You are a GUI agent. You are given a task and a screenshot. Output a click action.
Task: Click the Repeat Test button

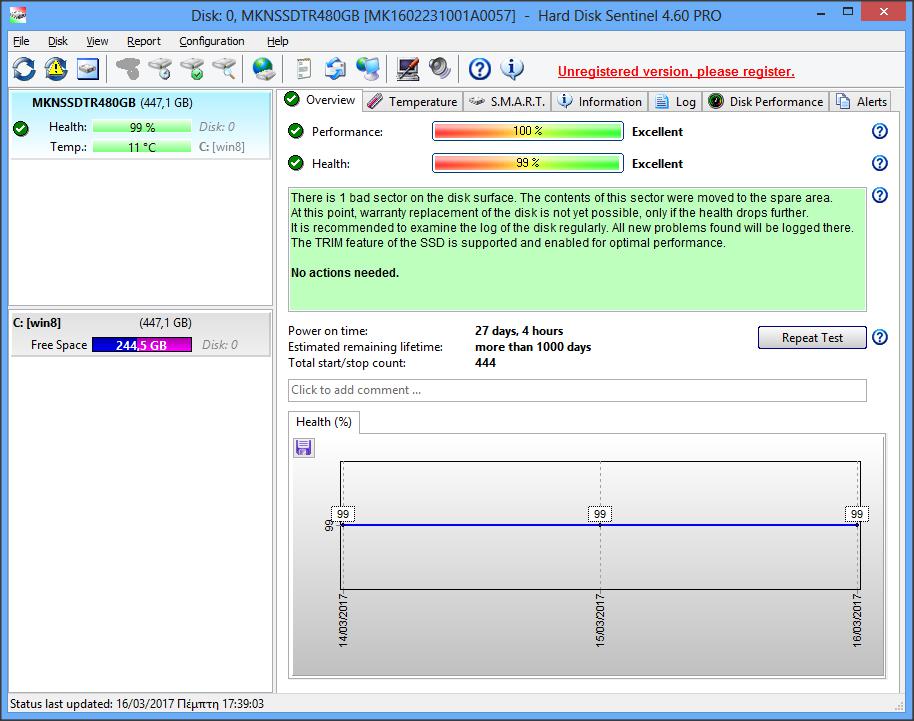(812, 337)
